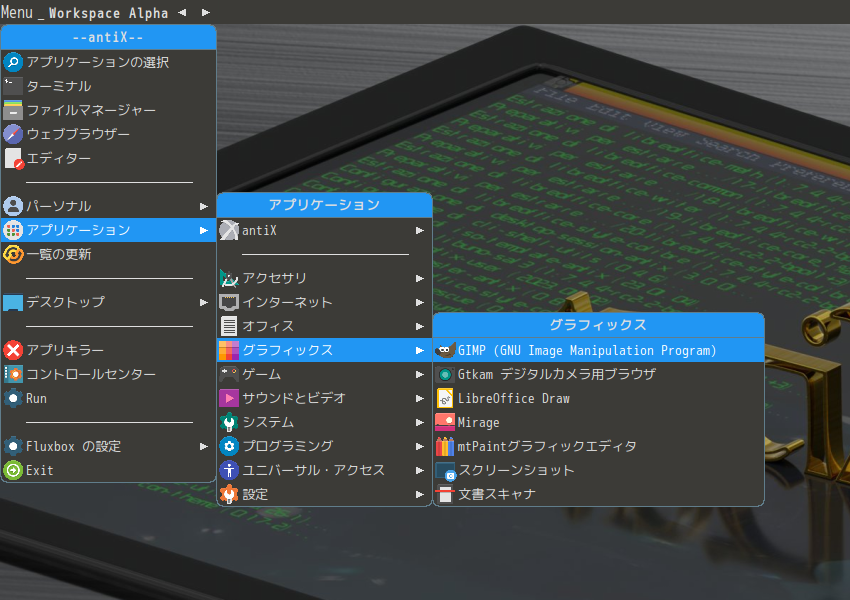Click the LibreOffice Draw icon
850x600 pixels.
(445, 398)
